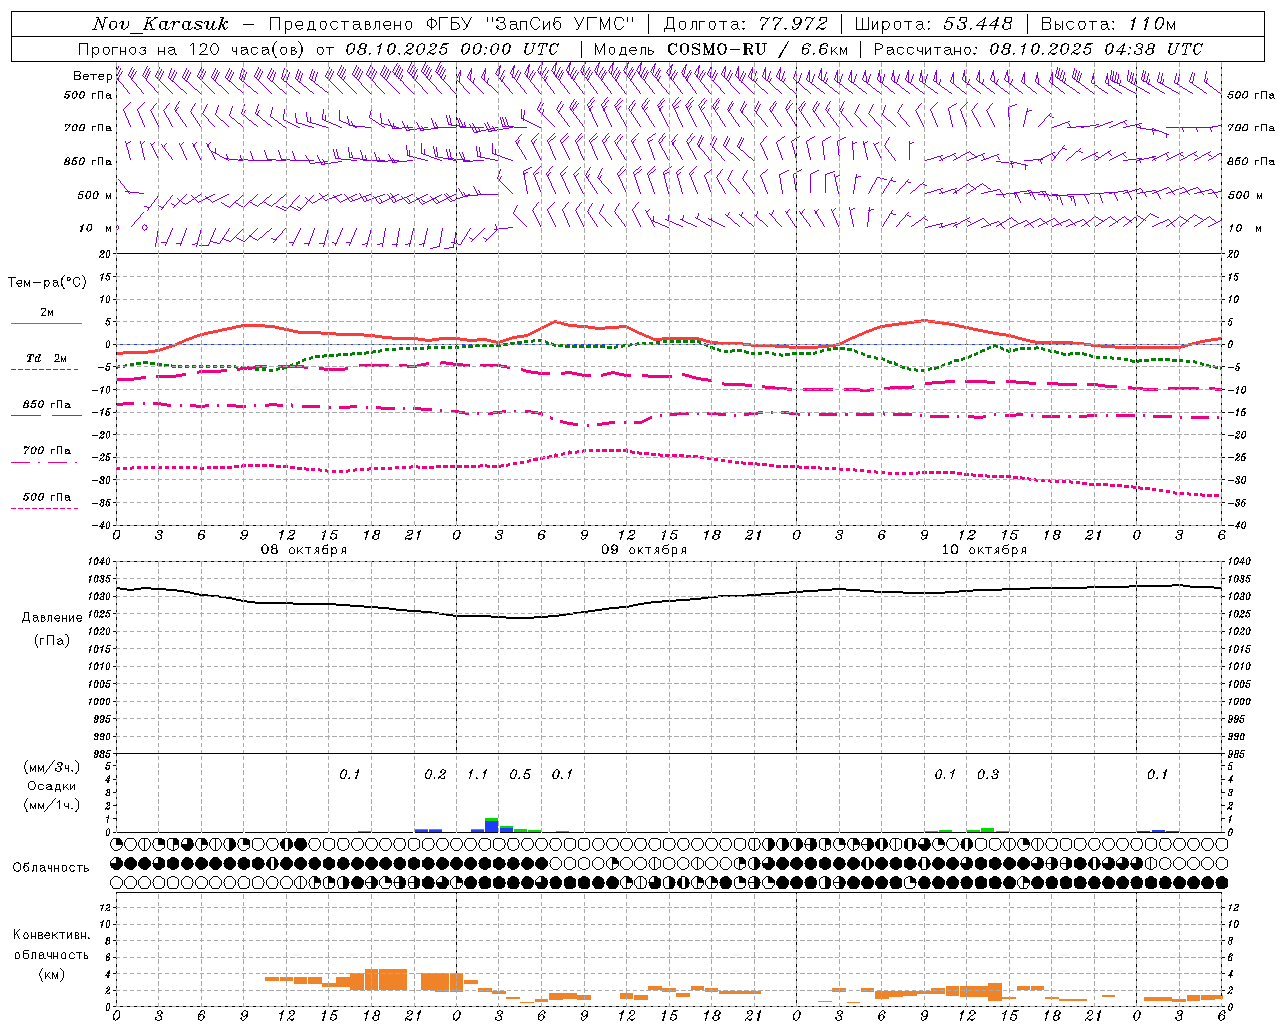Click the '09 октября' date label

pyautogui.click(x=644, y=550)
